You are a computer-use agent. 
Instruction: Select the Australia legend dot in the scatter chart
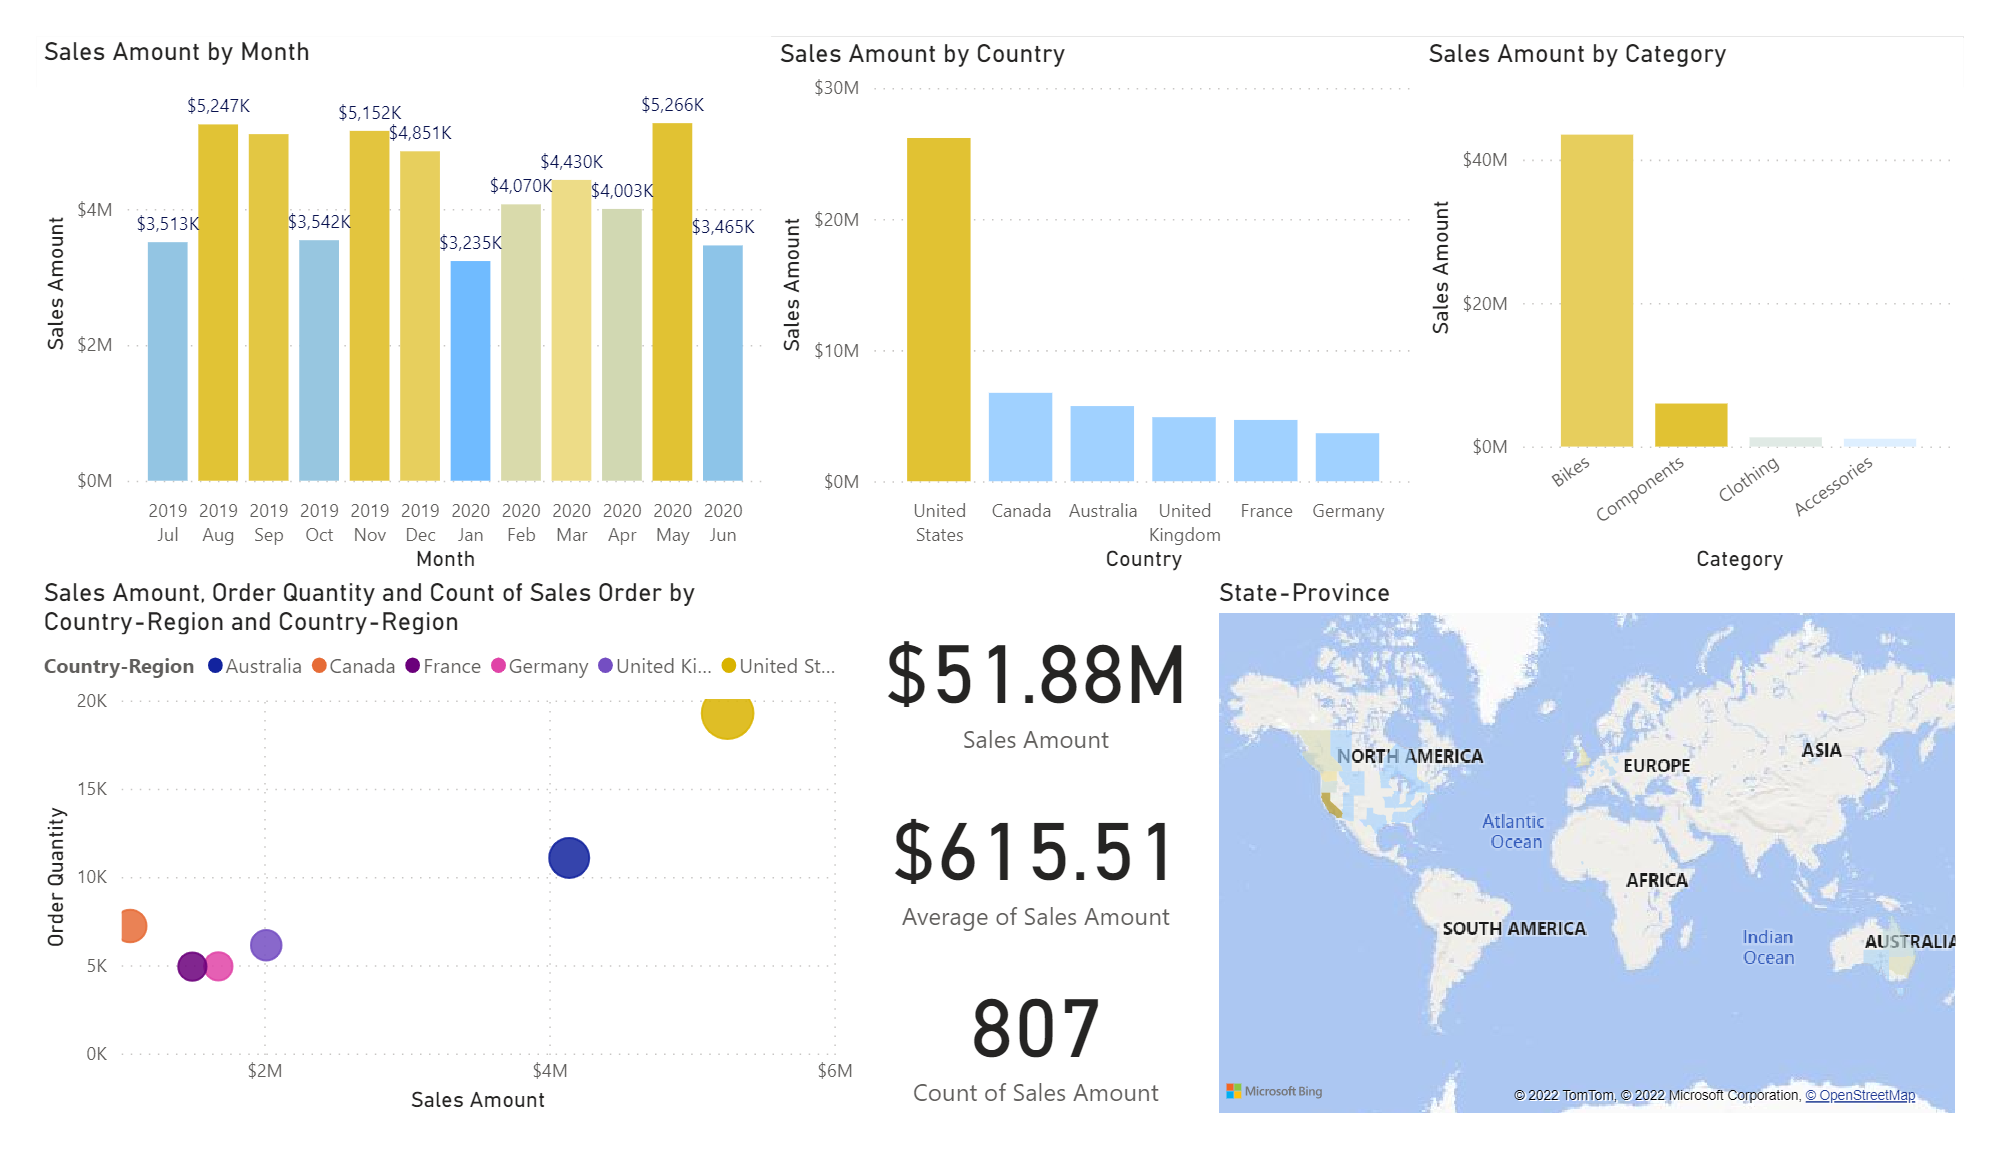pyautogui.click(x=213, y=666)
